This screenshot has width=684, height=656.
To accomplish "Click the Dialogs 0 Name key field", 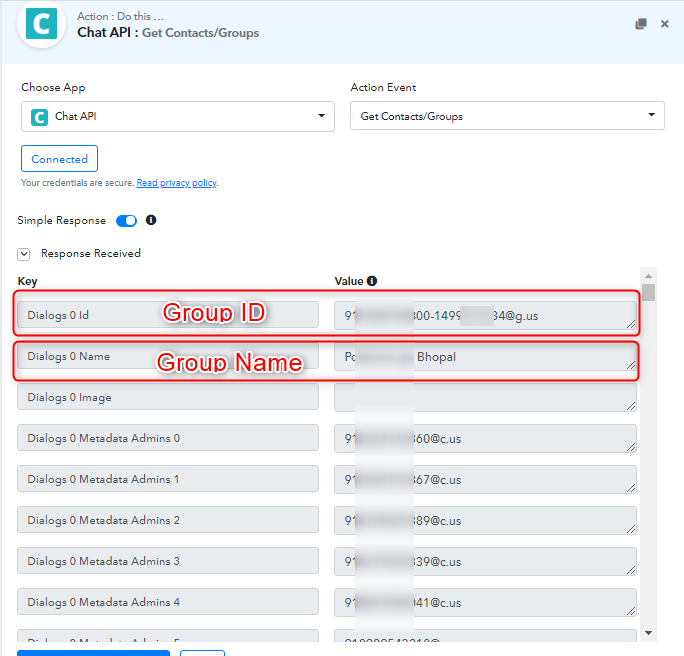I will (x=168, y=356).
